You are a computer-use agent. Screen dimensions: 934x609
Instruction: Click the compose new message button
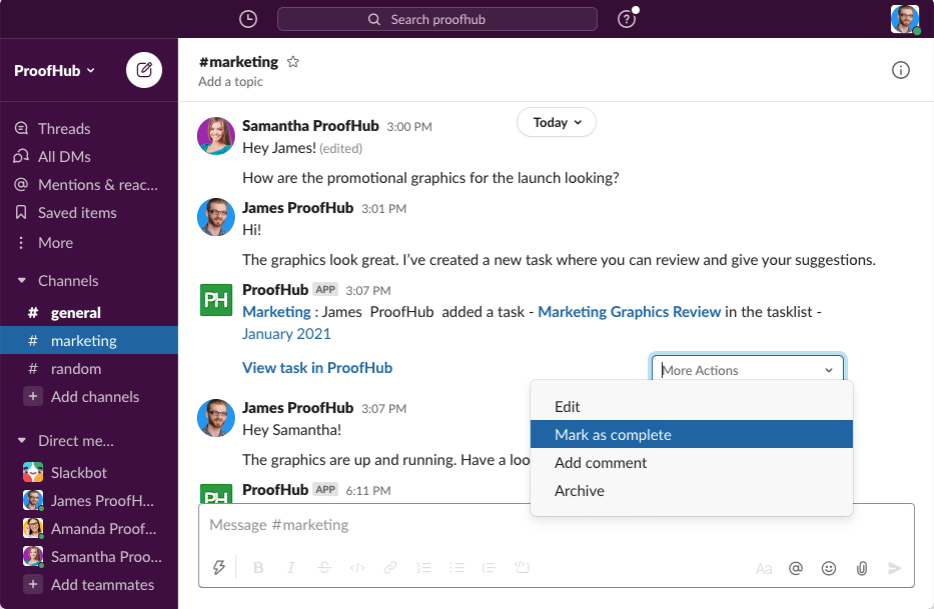click(144, 70)
